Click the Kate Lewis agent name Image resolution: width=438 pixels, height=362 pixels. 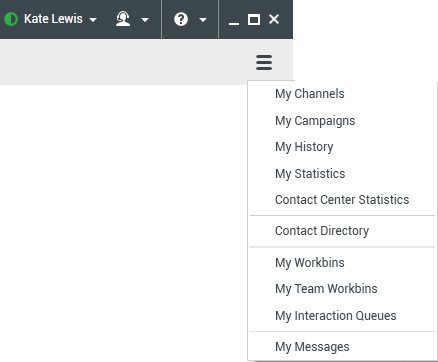click(x=53, y=19)
